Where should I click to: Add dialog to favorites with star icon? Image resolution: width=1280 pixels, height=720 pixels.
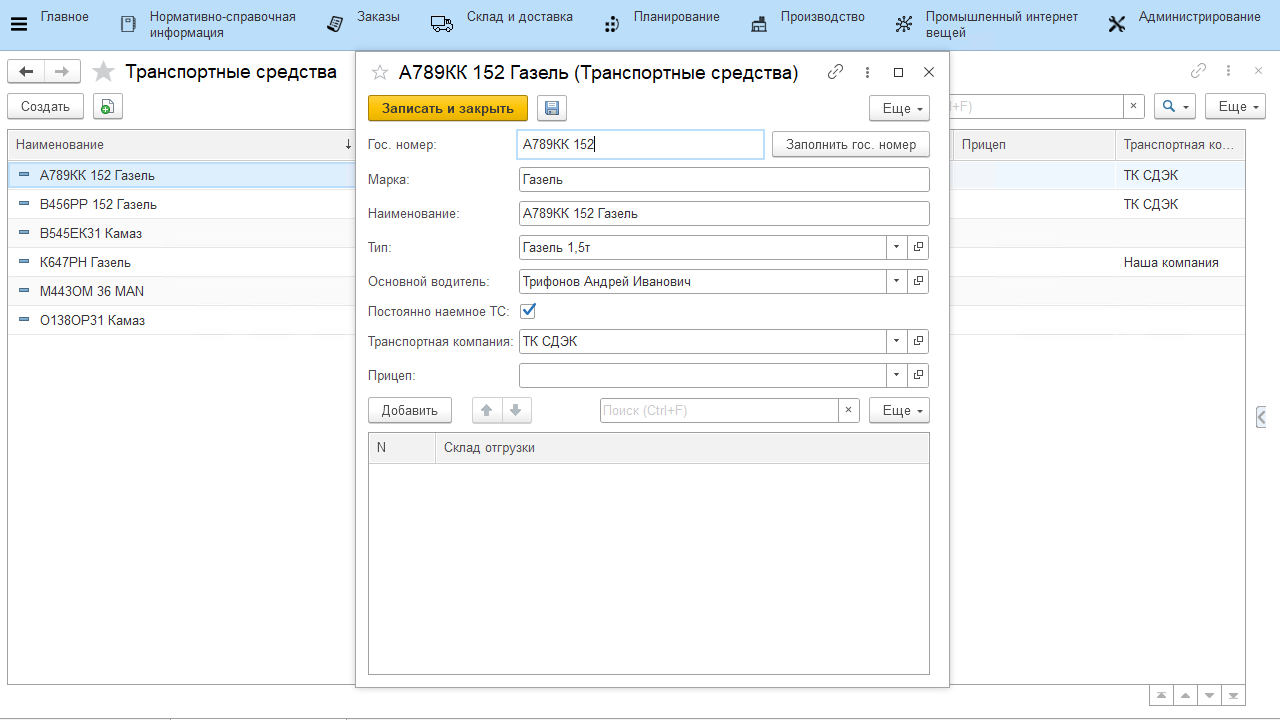click(379, 72)
